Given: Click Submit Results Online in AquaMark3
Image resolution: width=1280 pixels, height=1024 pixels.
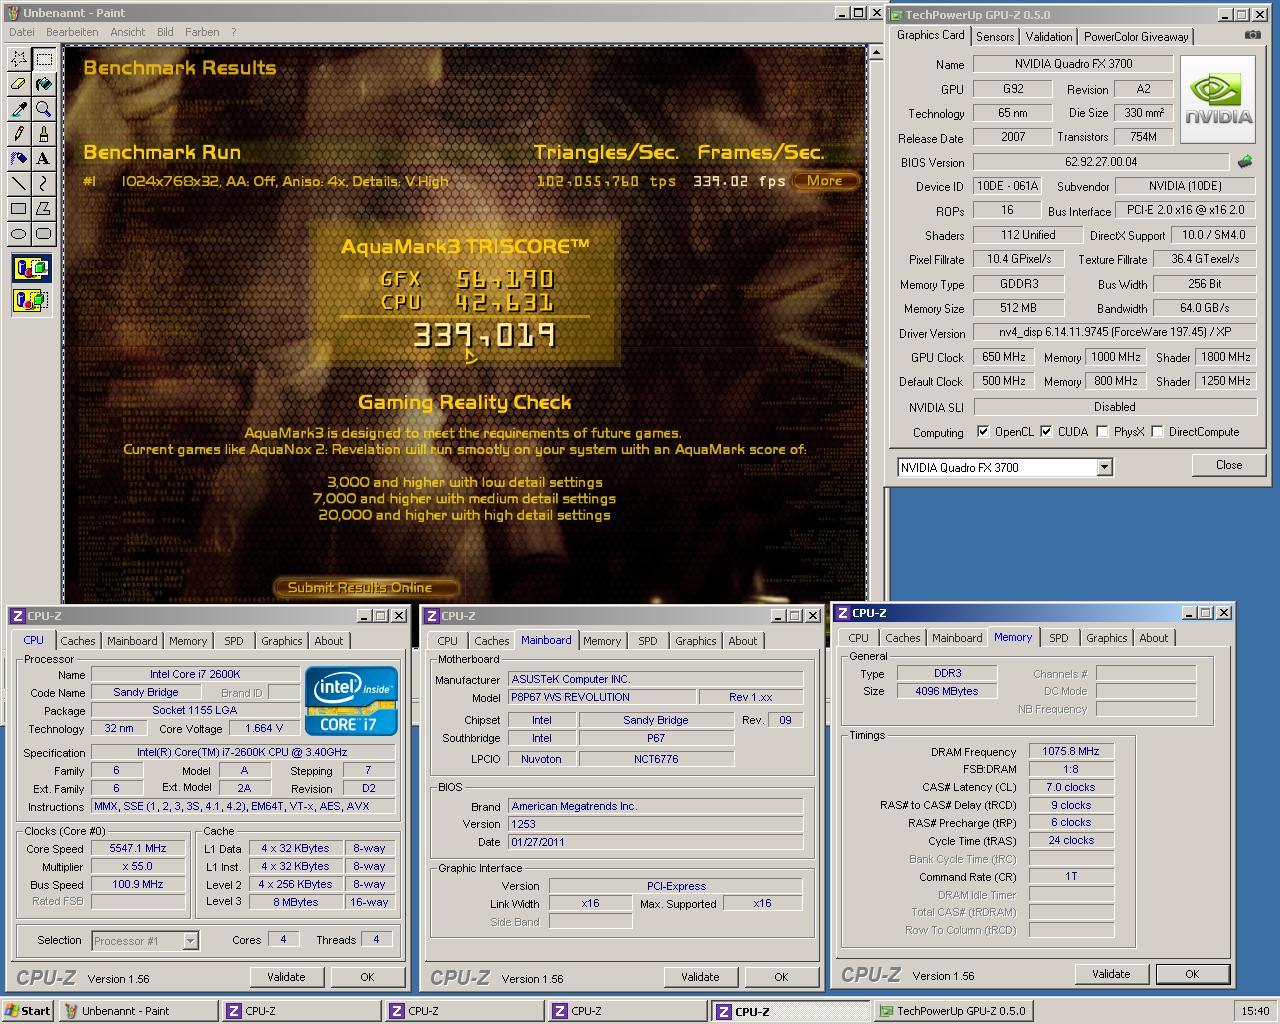Looking at the screenshot, I should tap(366, 587).
